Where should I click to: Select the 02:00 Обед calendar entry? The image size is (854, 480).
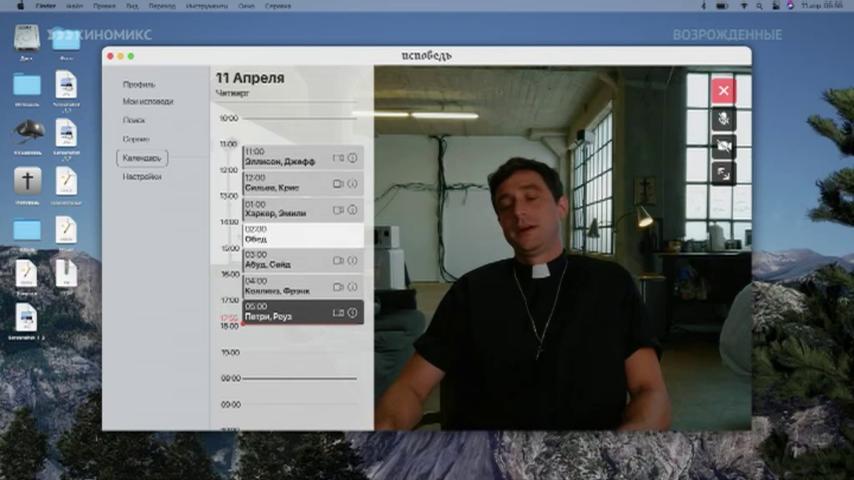click(x=303, y=235)
